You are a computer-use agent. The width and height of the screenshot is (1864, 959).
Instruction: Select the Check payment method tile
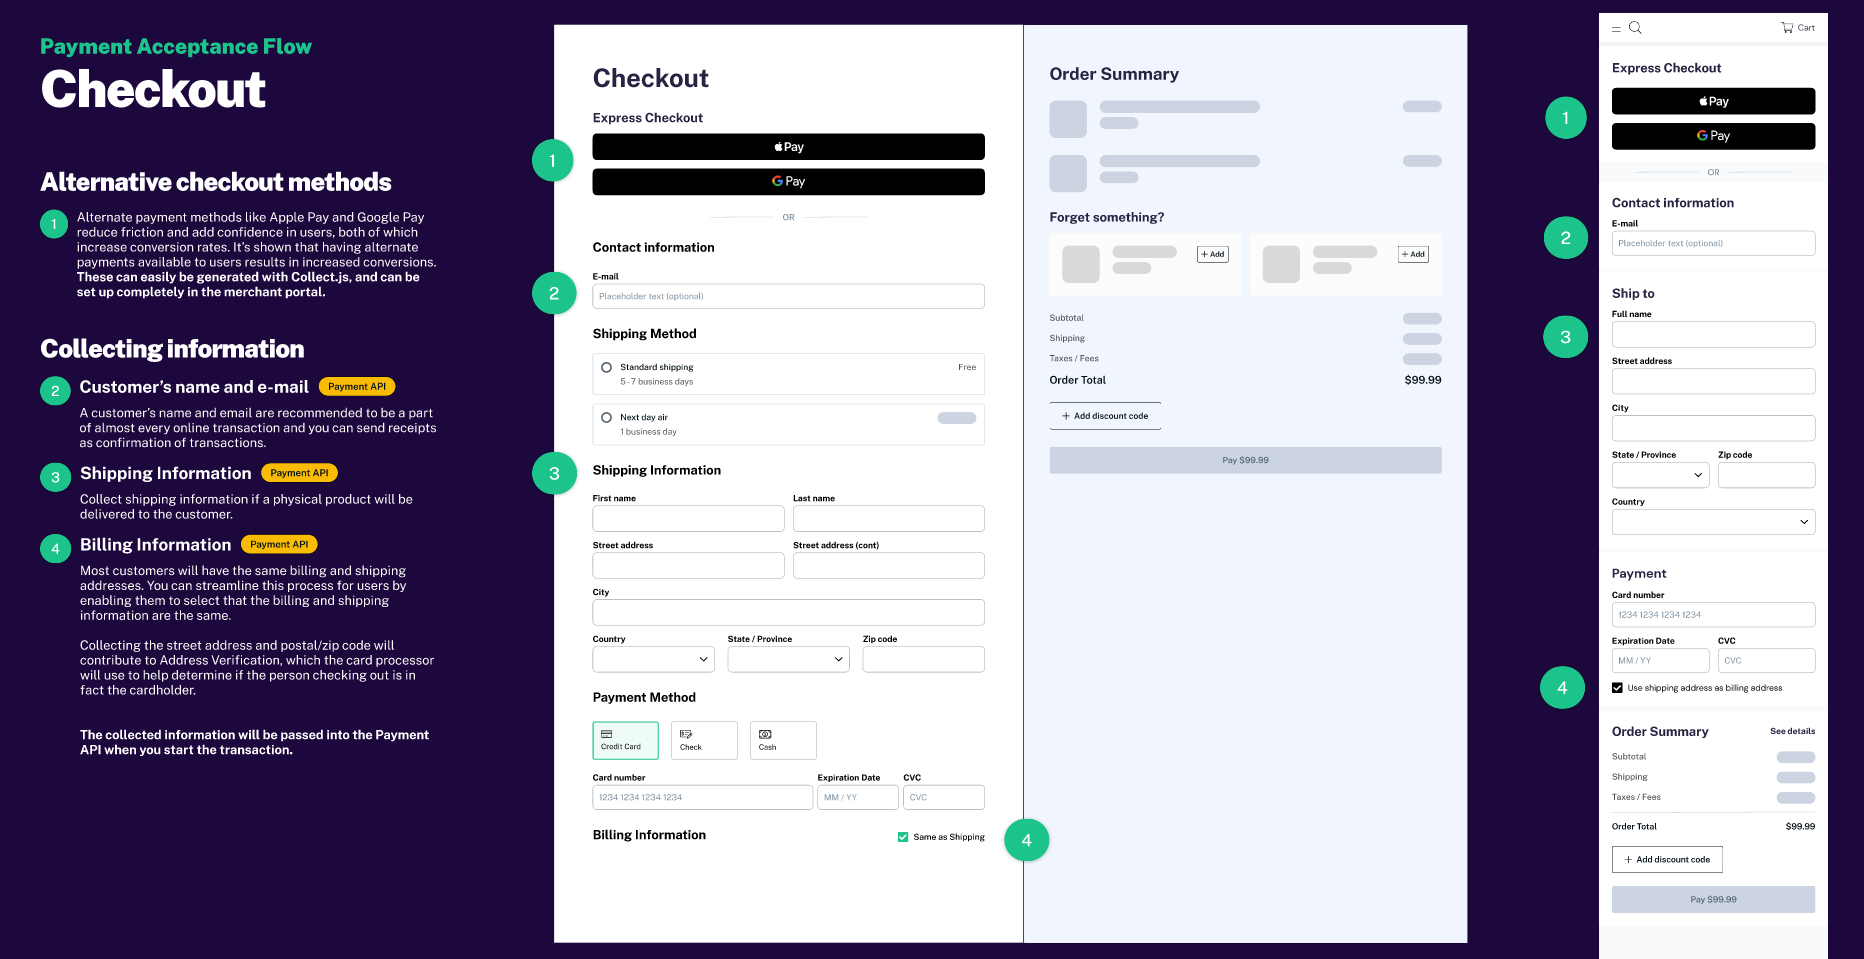pos(703,740)
